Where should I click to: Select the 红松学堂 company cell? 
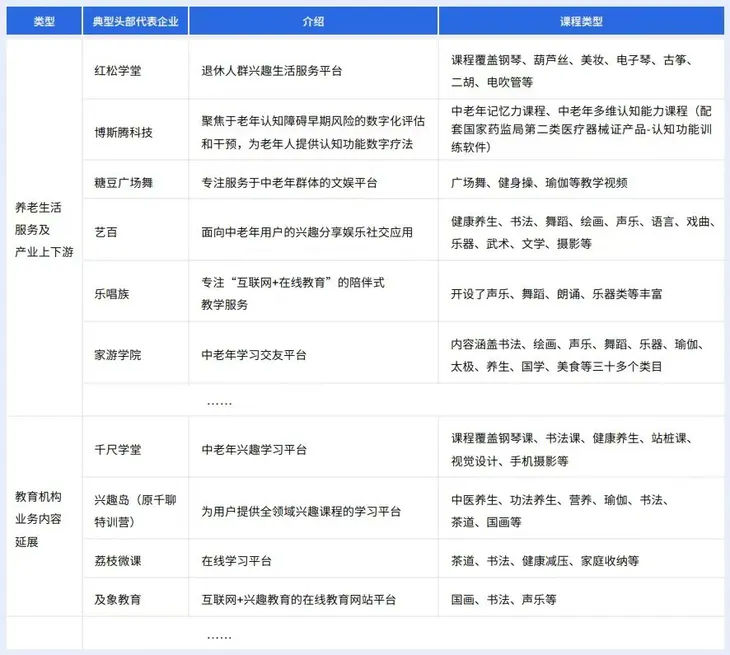pyautogui.click(x=135, y=70)
